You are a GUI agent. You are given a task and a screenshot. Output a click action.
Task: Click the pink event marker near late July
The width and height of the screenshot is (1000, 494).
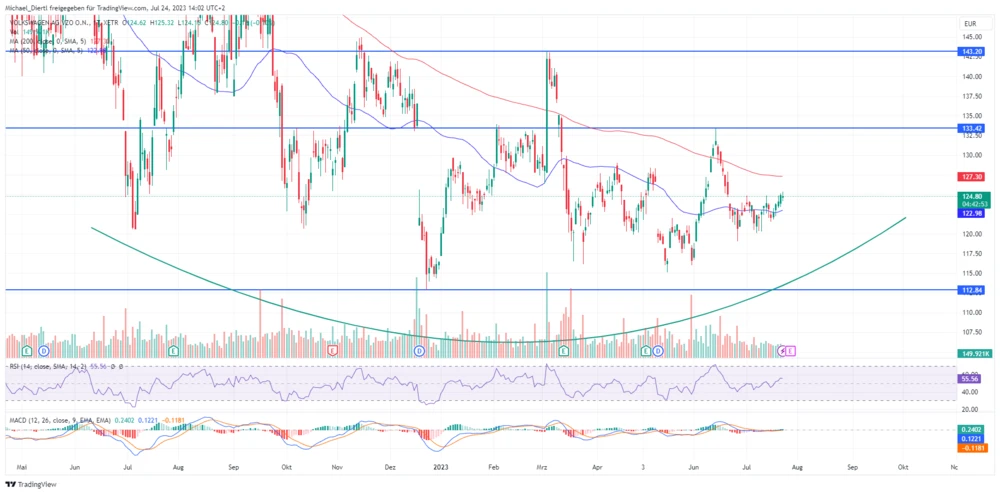pos(791,351)
